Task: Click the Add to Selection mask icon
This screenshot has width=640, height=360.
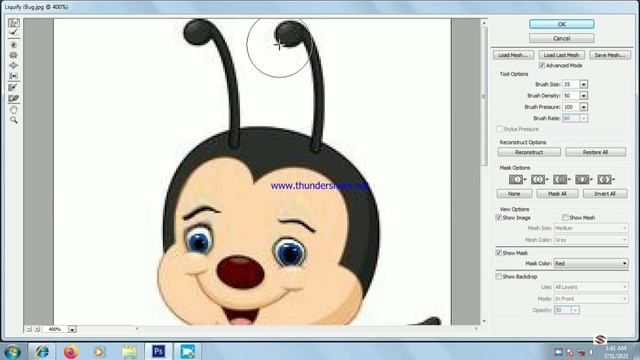Action: [x=538, y=179]
